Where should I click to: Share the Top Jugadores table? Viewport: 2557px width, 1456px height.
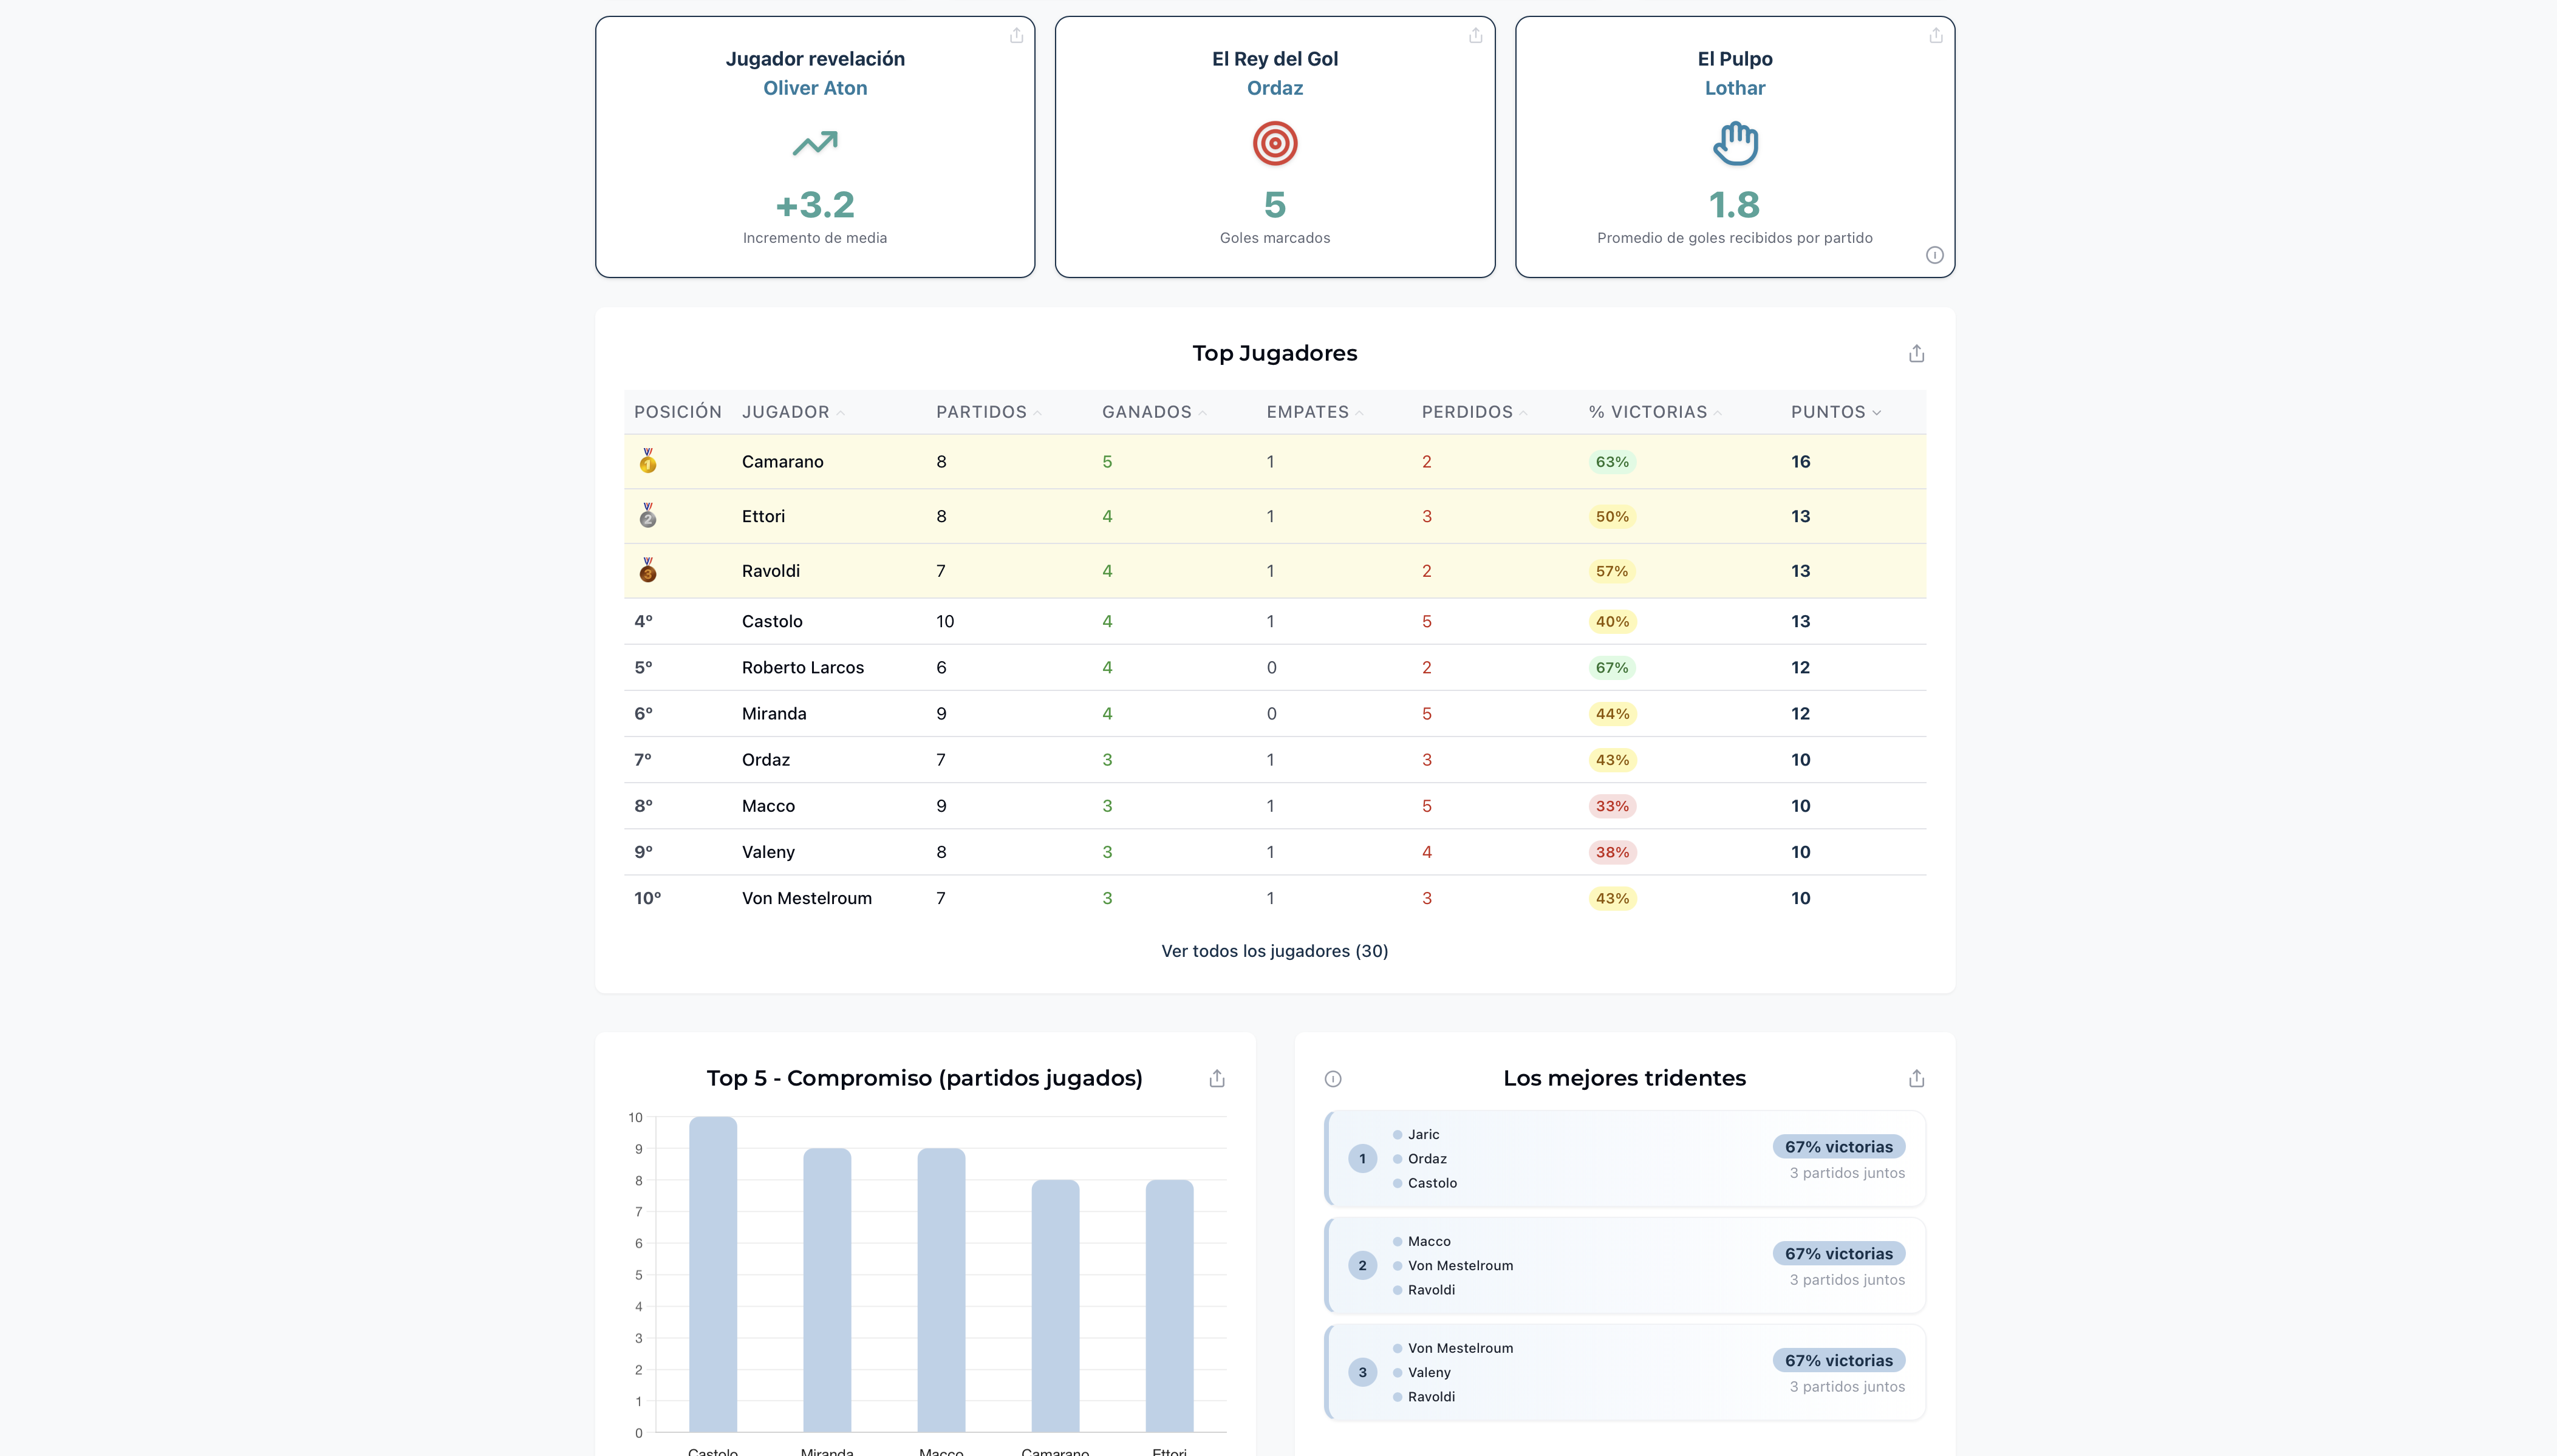pyautogui.click(x=1915, y=354)
